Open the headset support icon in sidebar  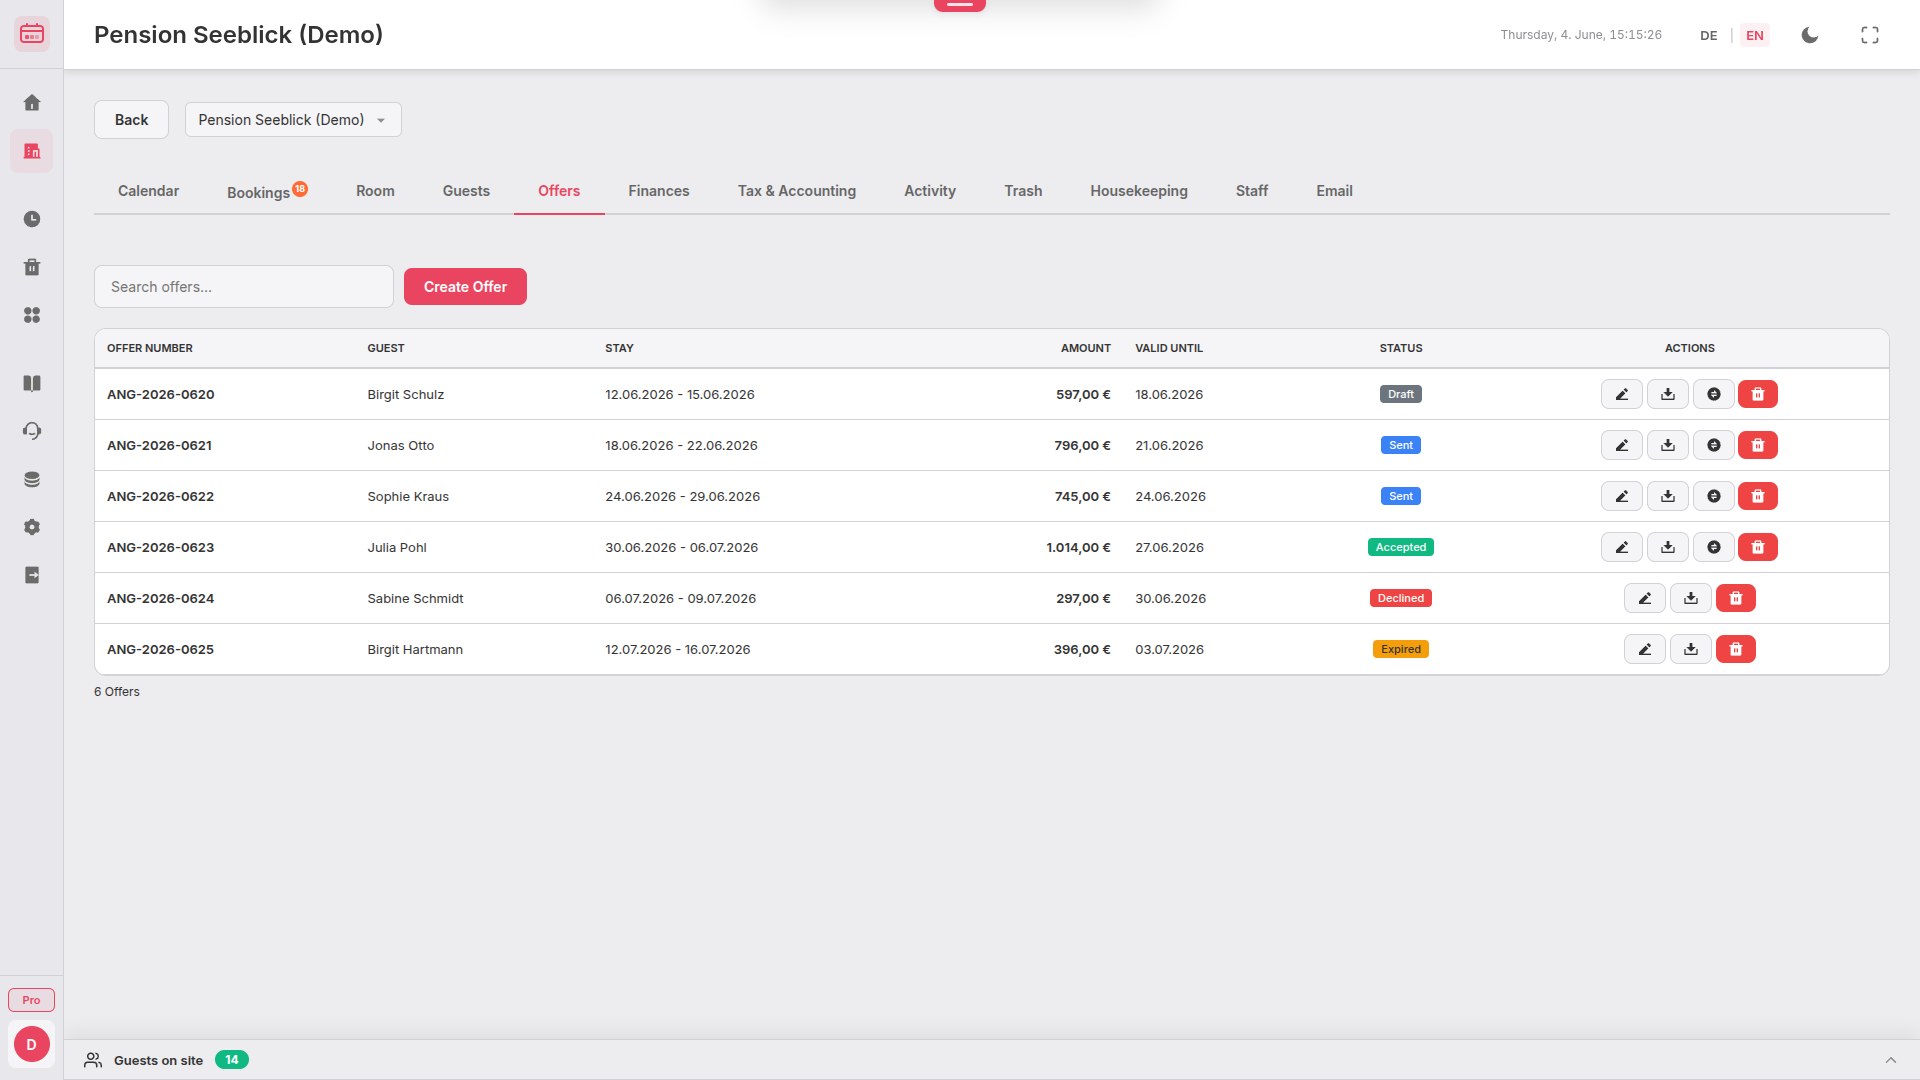click(32, 431)
